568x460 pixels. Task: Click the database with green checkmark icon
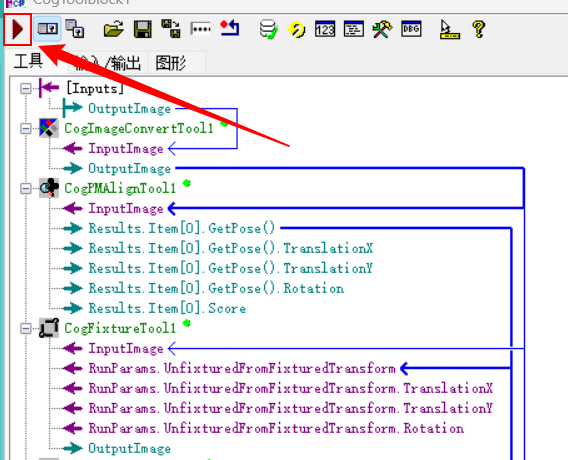point(268,29)
